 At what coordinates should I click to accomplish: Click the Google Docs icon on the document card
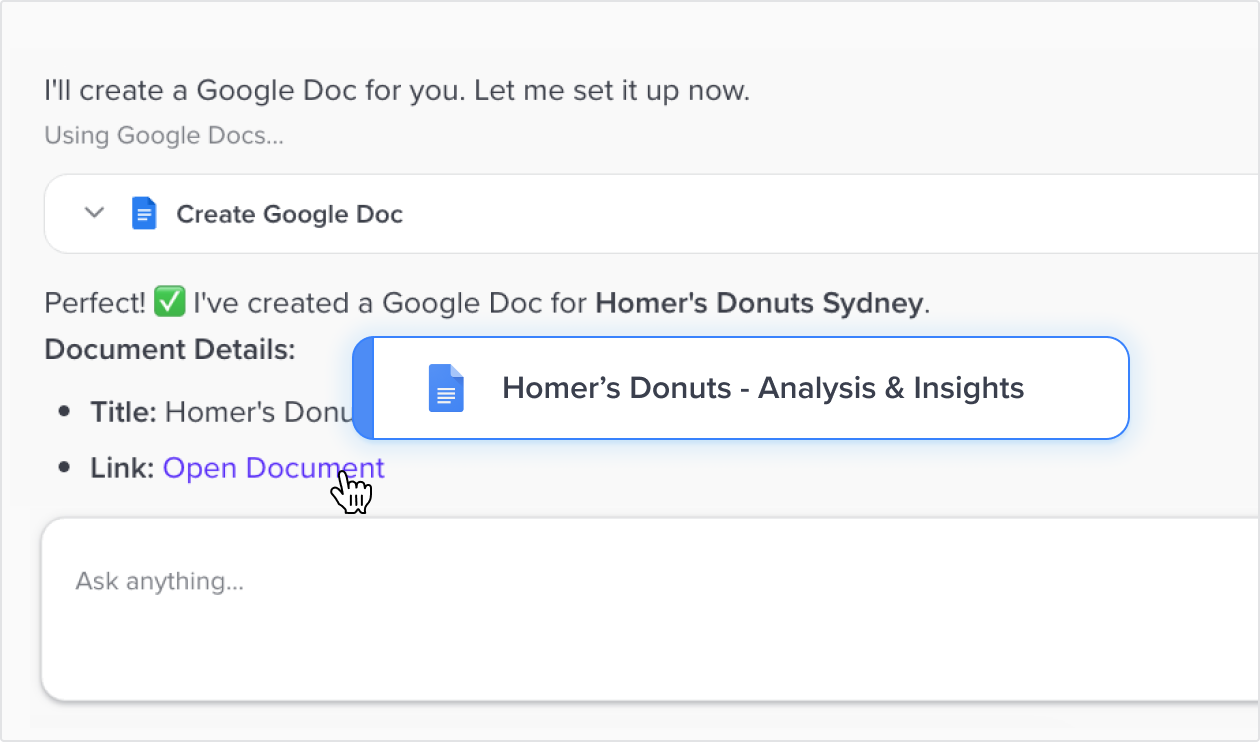[445, 388]
